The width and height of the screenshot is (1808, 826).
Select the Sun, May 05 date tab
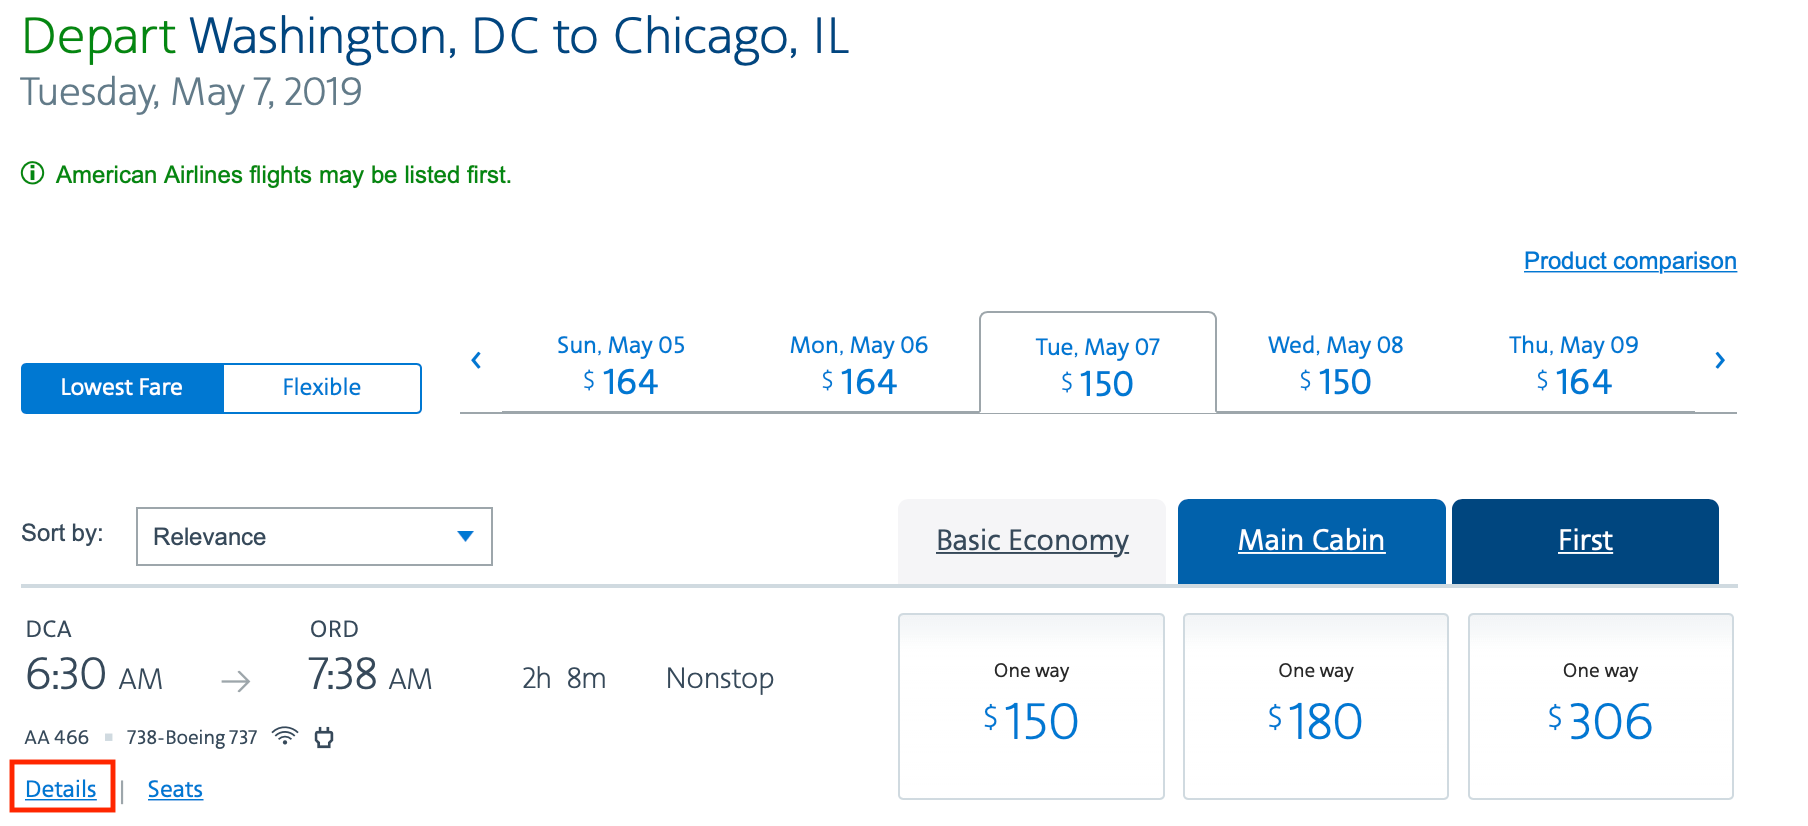tap(620, 365)
